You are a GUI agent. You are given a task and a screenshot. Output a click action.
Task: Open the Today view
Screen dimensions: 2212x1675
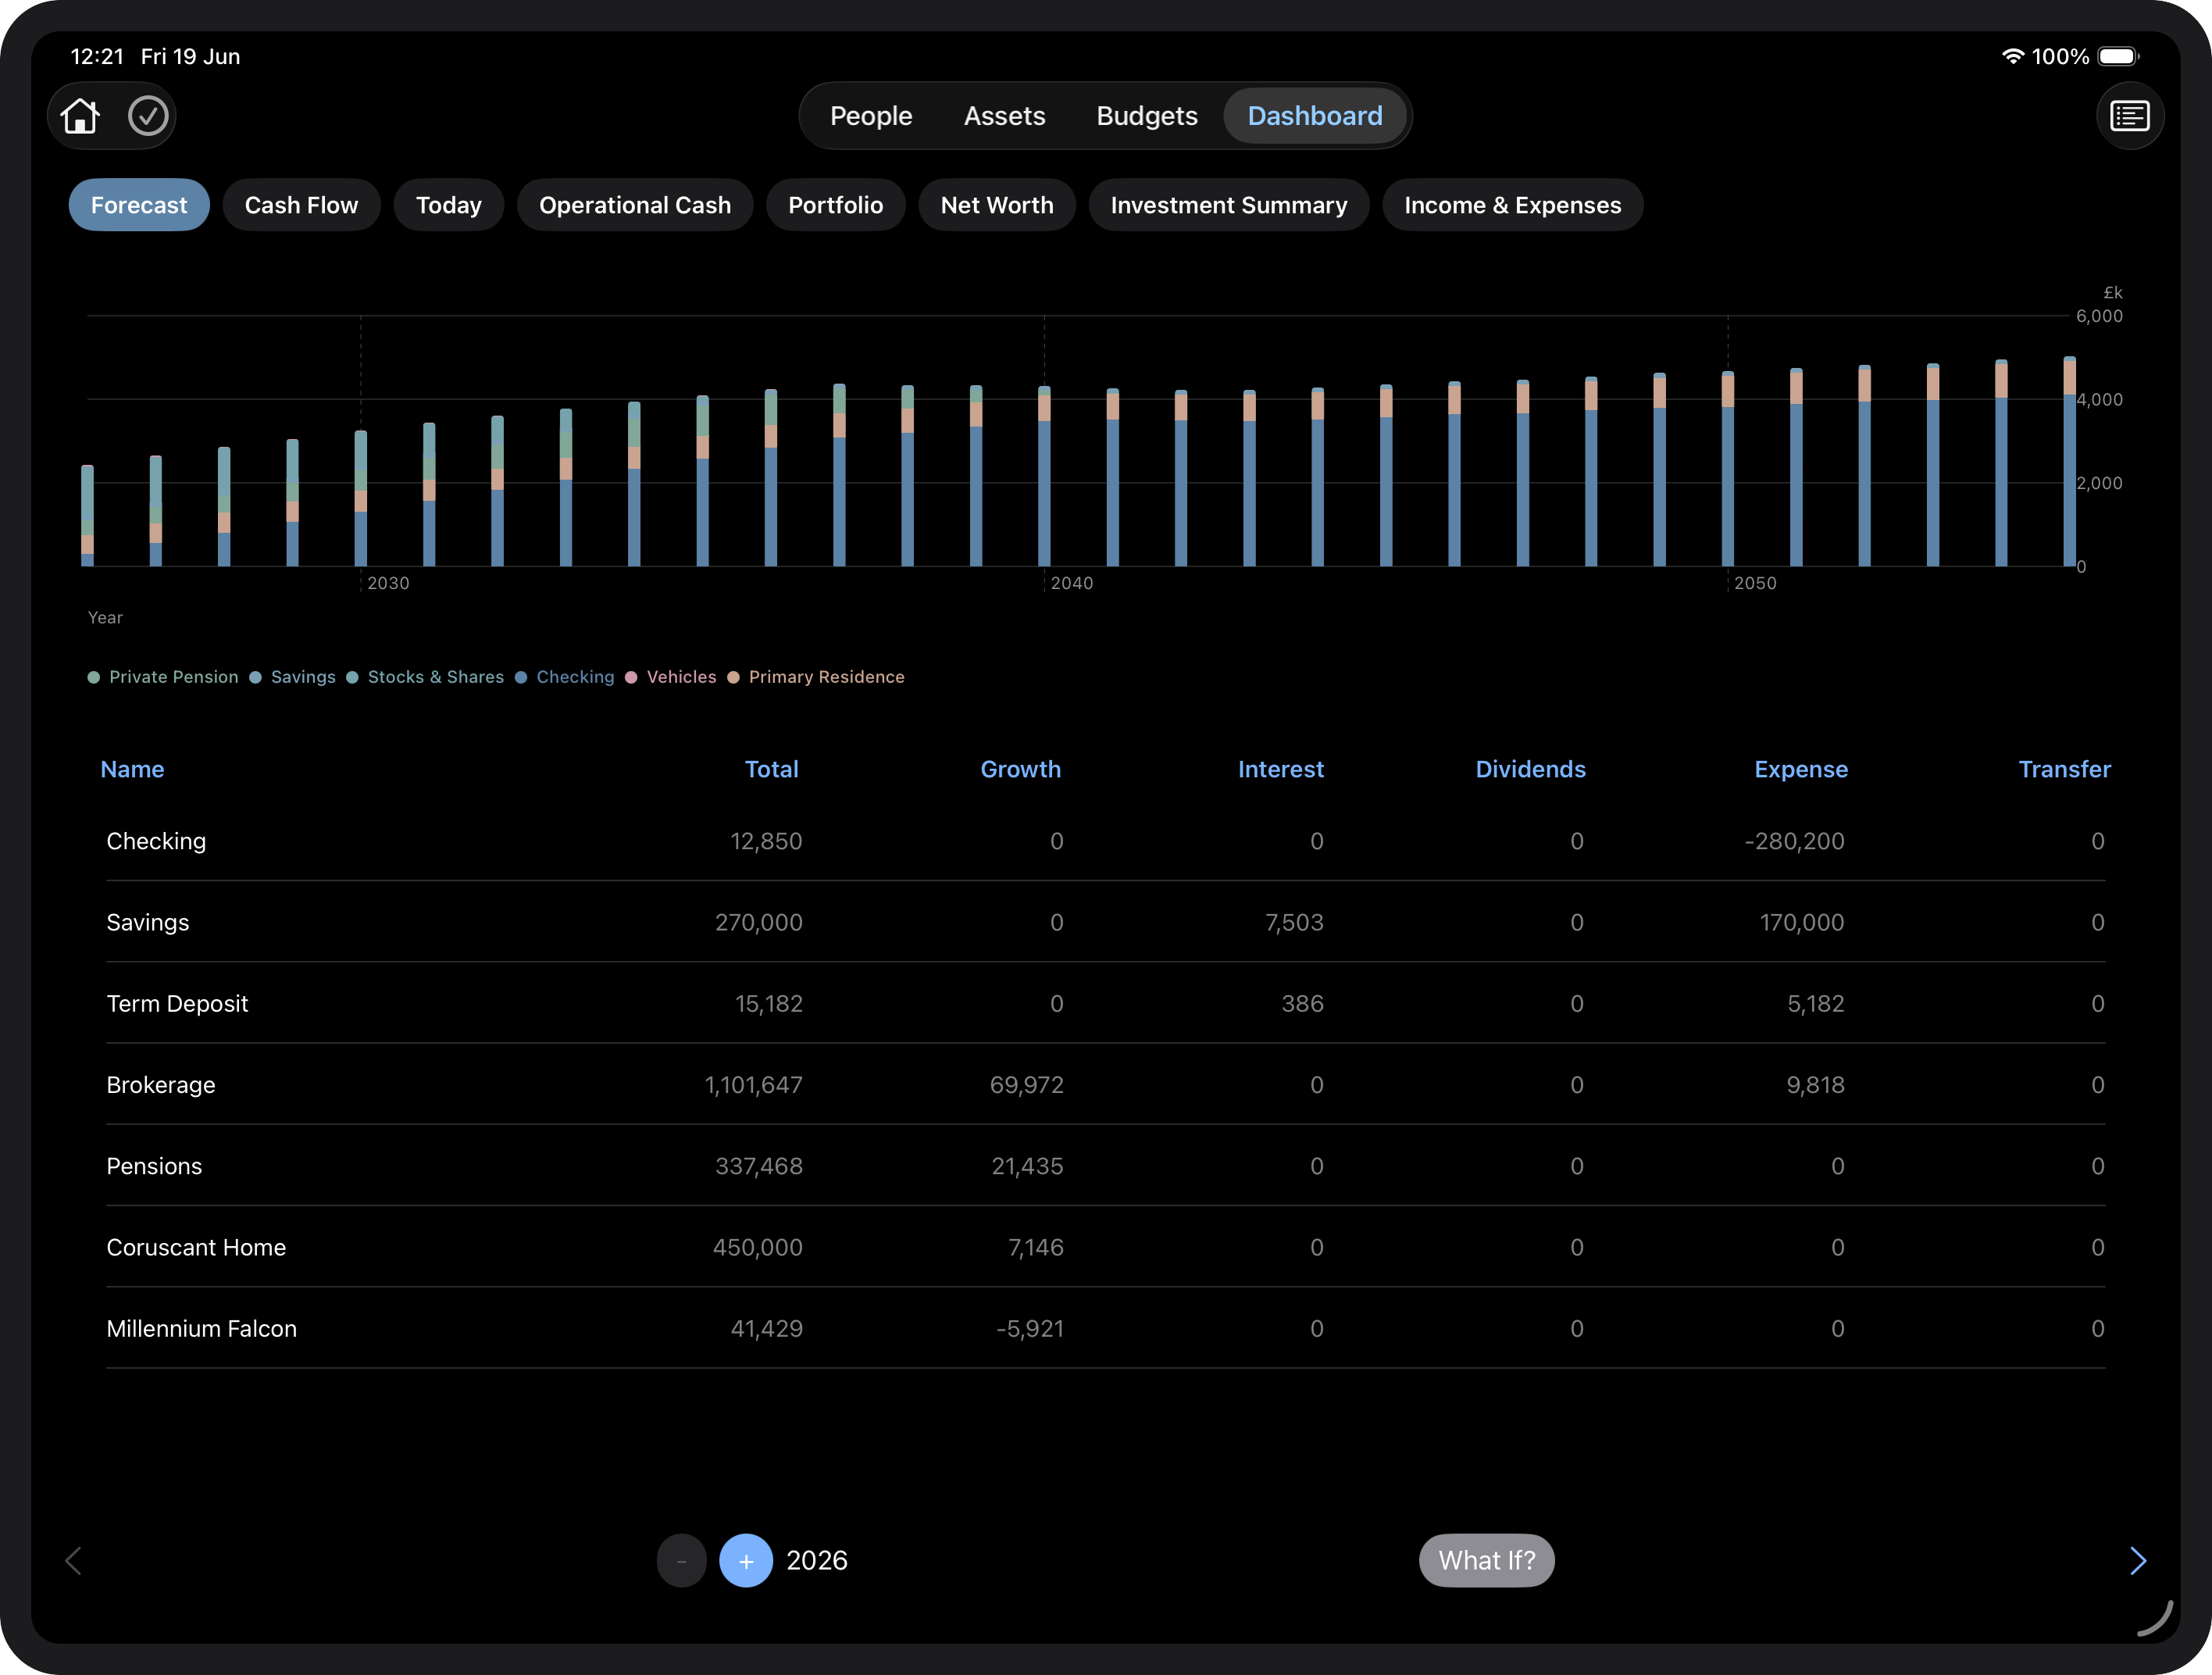click(449, 205)
